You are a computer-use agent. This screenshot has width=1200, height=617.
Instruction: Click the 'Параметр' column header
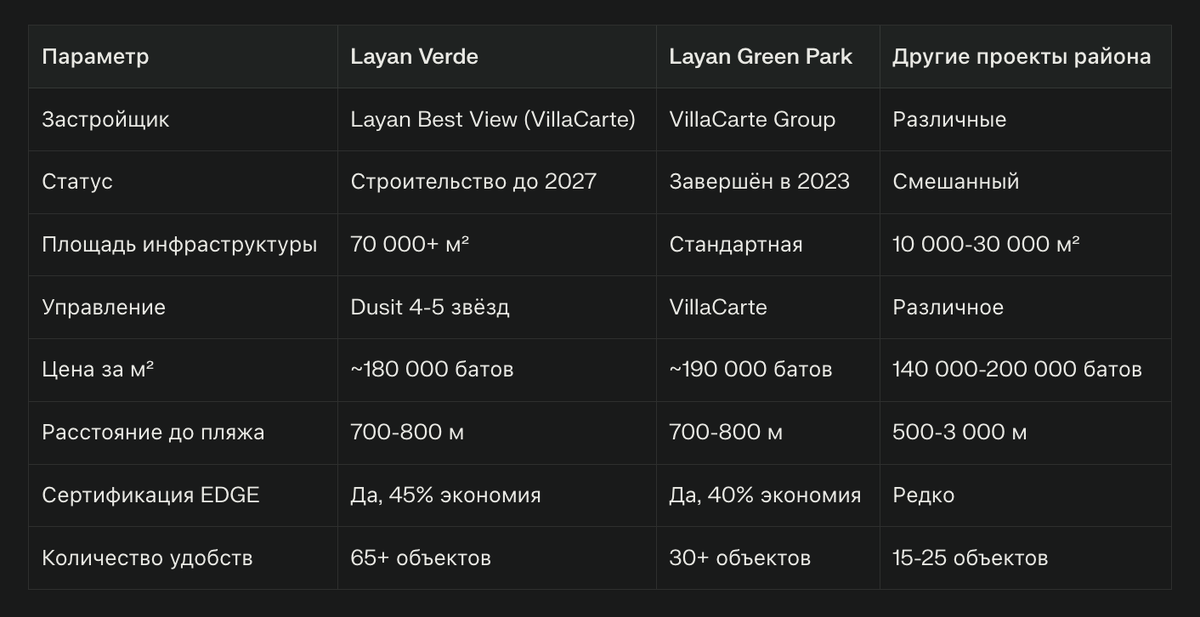tap(95, 57)
